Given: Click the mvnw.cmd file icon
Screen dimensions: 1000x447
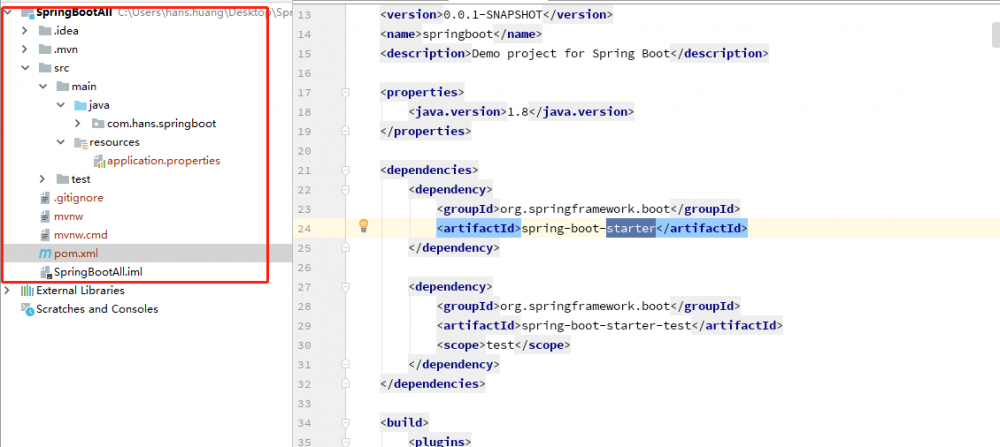Looking at the screenshot, I should 45,235.
